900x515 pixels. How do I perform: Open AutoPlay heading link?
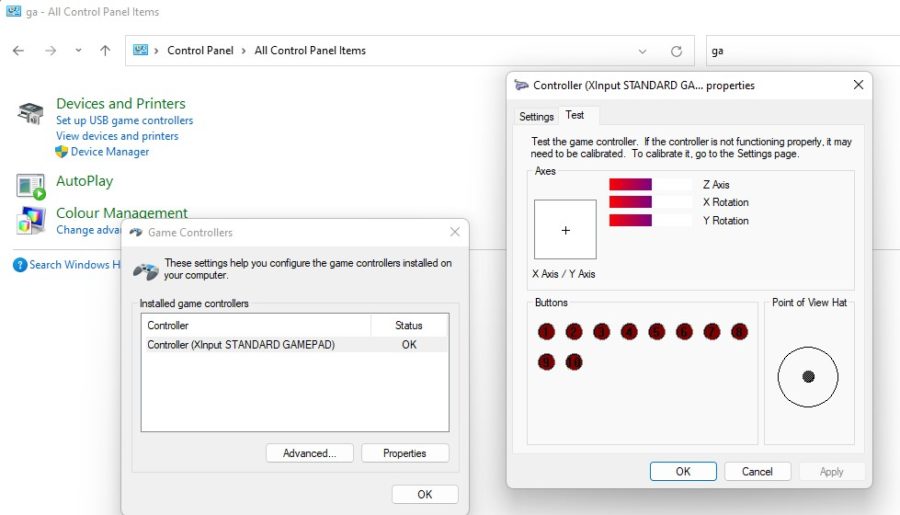point(84,181)
